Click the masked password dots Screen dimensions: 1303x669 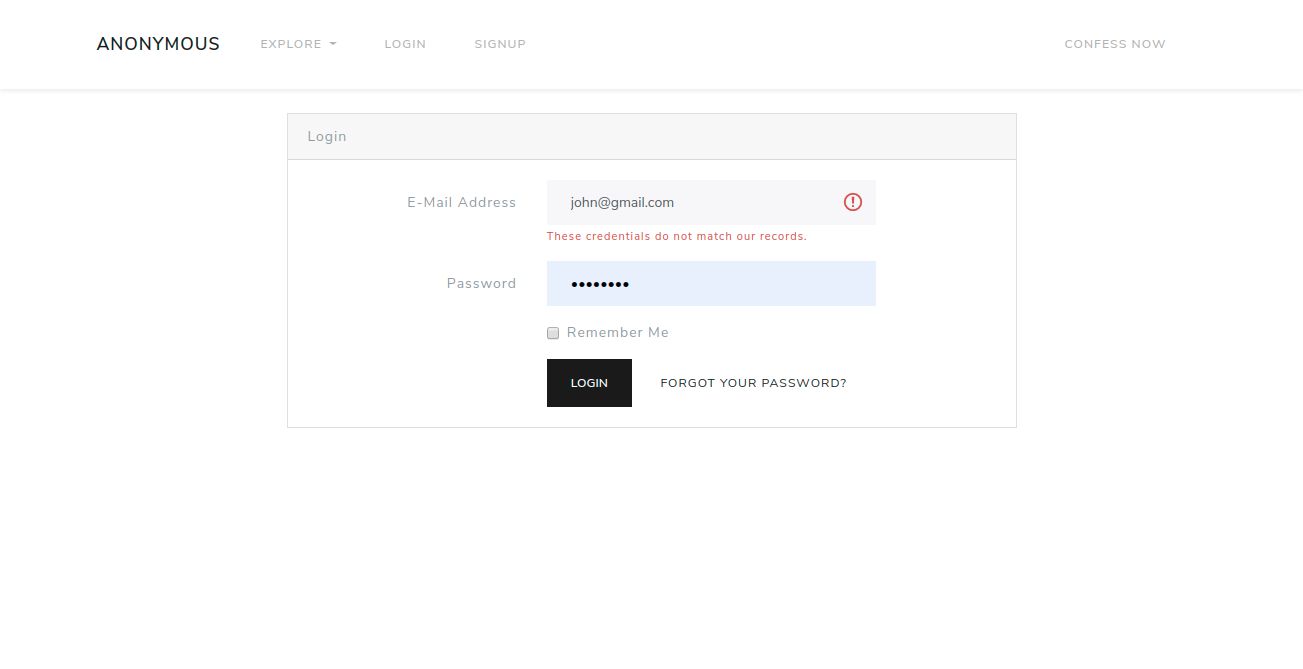coord(600,285)
